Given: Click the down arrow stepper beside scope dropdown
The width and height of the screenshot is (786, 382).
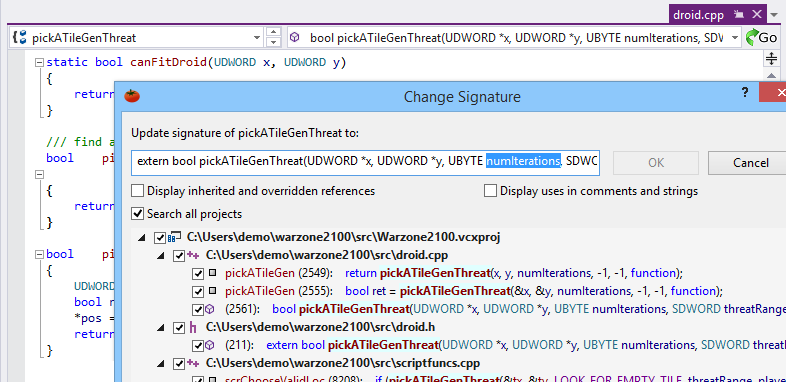Looking at the screenshot, I should pos(273,43).
